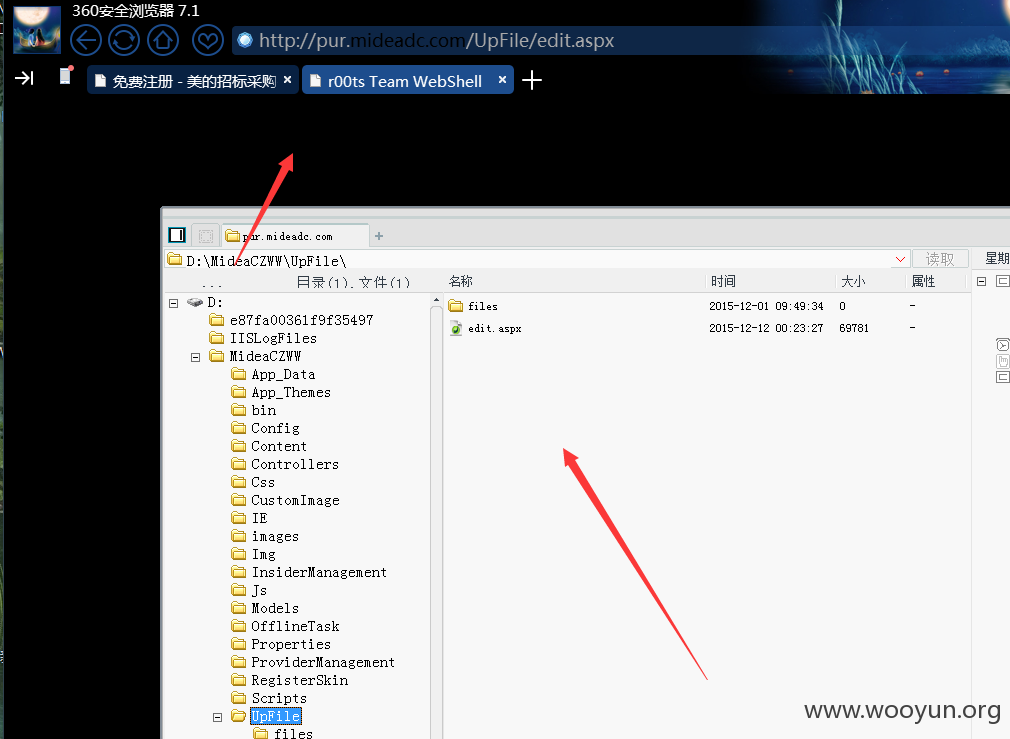Open a new browser tab with plus
1010x739 pixels.
point(531,81)
